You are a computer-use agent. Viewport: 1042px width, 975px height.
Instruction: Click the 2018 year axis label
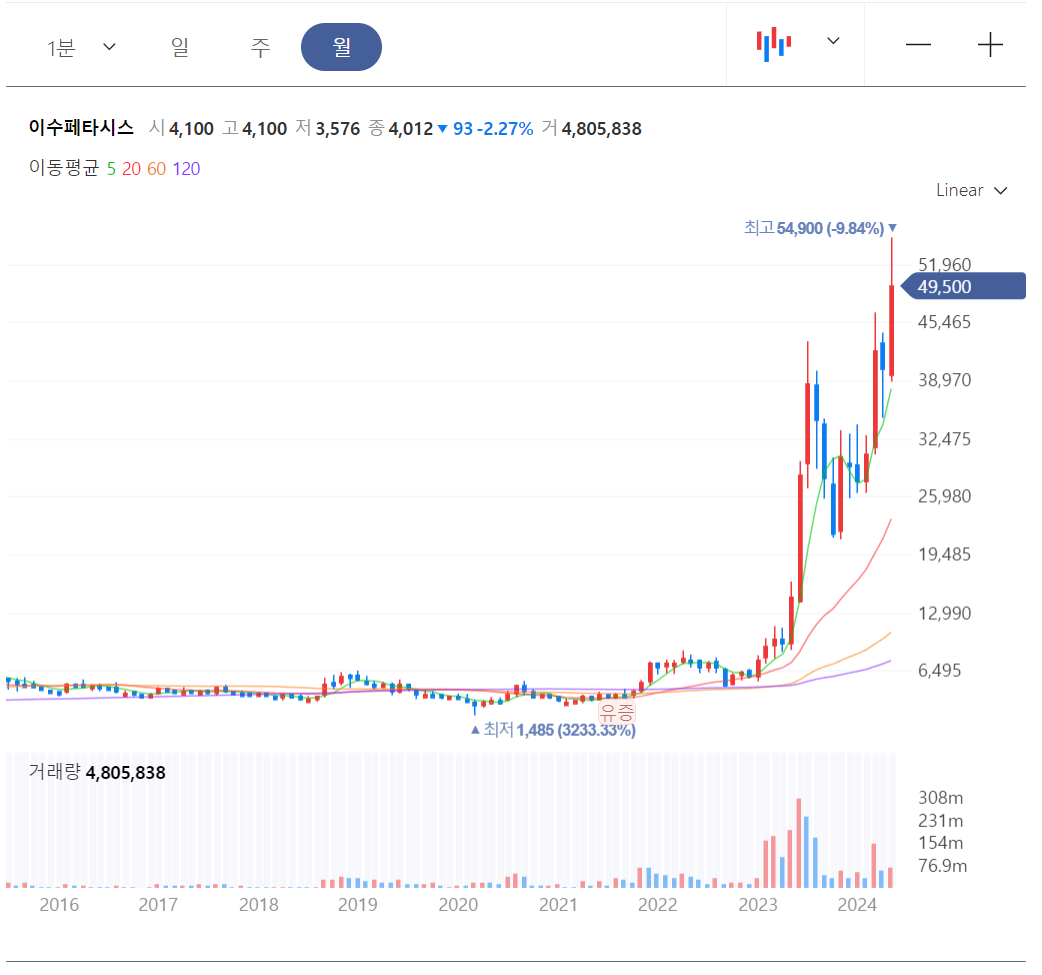point(259,905)
